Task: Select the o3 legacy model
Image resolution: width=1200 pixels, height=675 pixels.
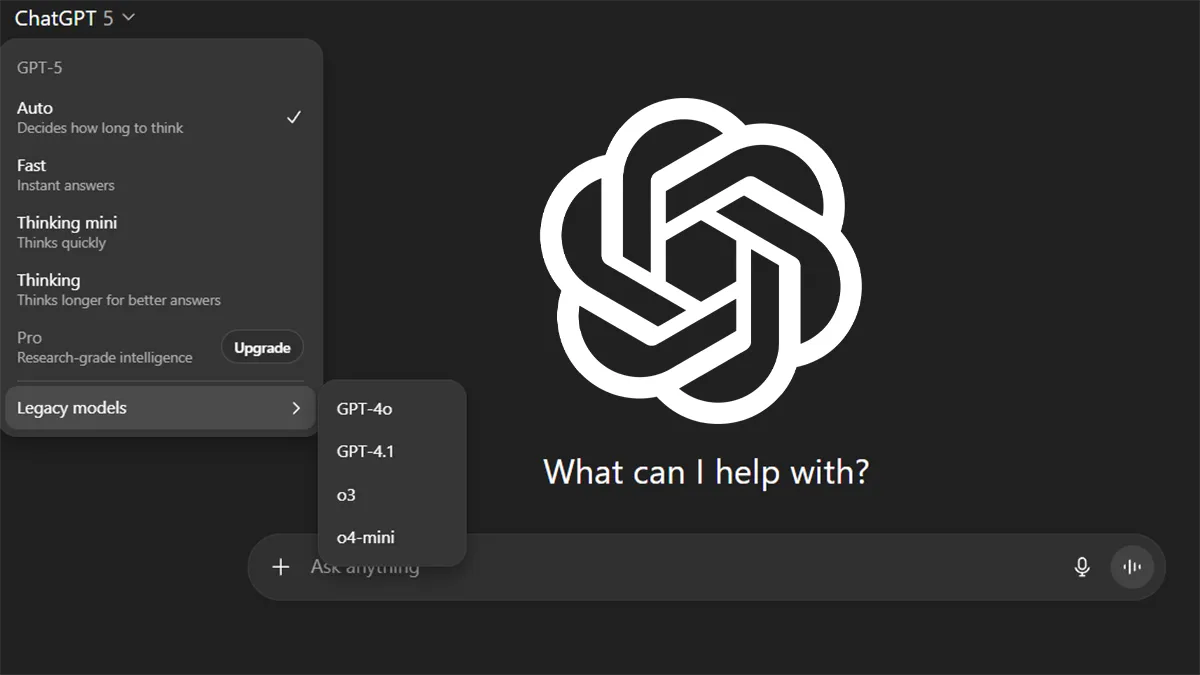Action: [347, 495]
